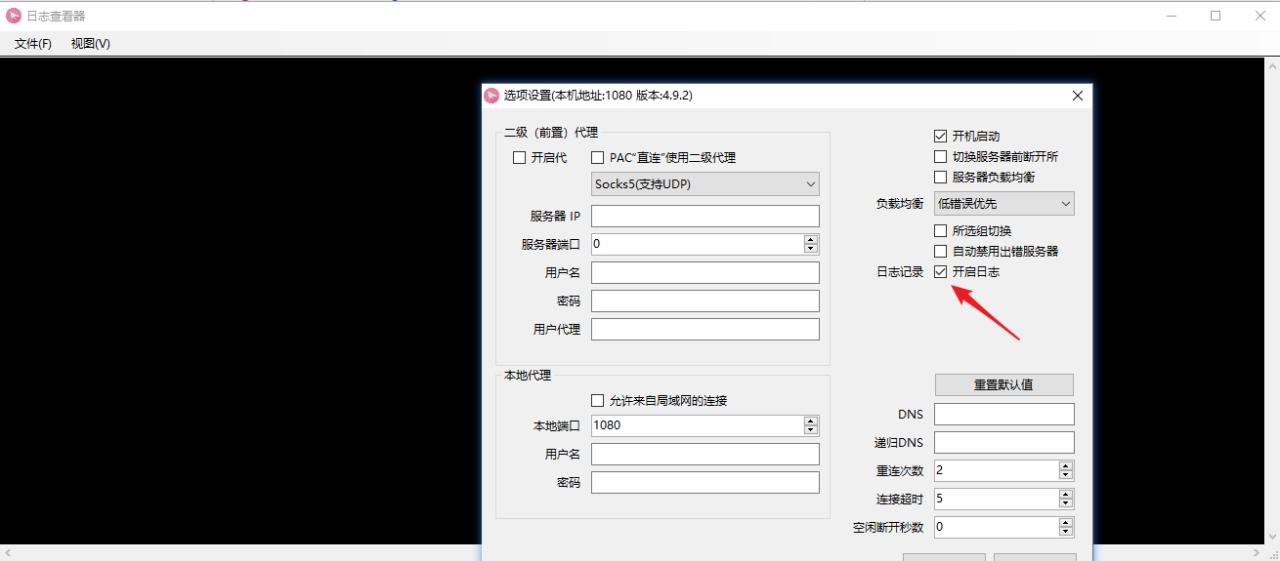Screen dimensions: 1280x561
Task: Increase 服务器端口 with up arrow
Action: point(811,239)
